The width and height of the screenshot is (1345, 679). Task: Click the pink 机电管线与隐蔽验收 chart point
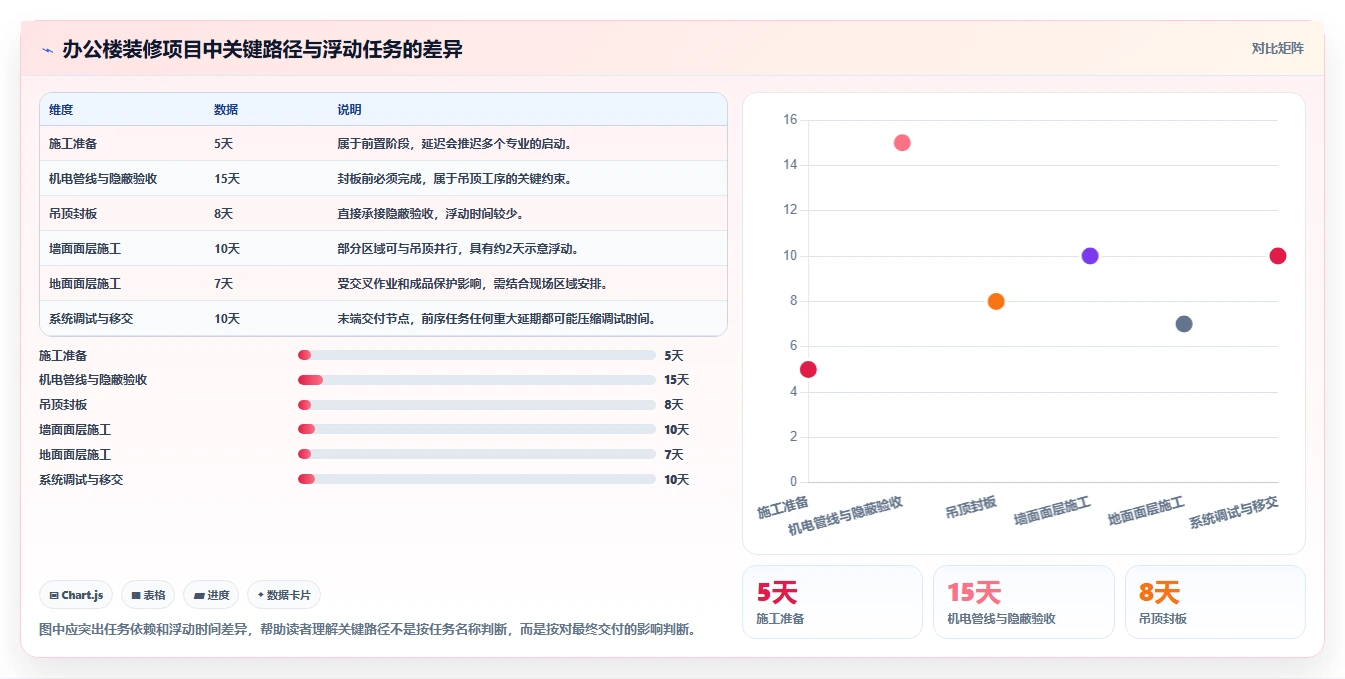[902, 142]
